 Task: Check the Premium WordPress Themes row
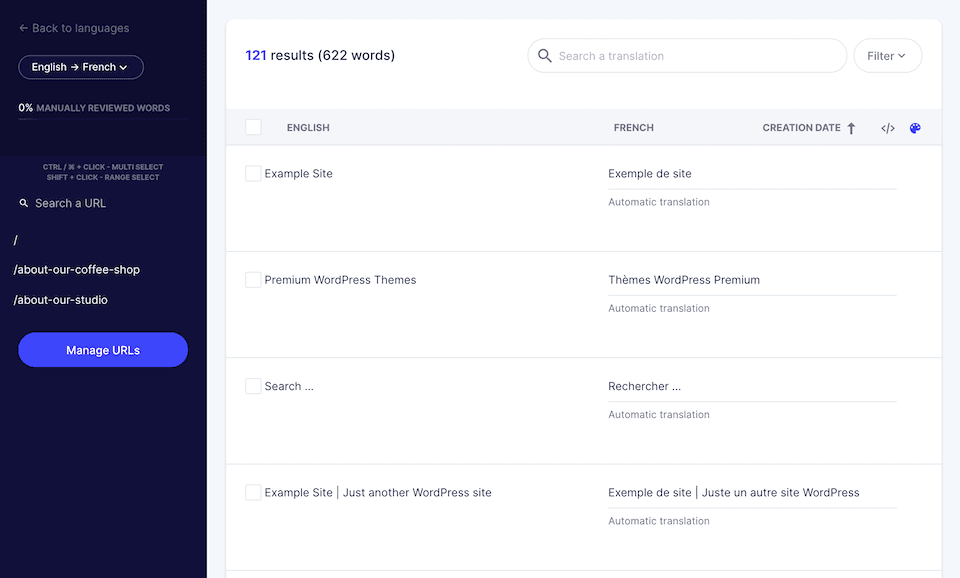[253, 280]
